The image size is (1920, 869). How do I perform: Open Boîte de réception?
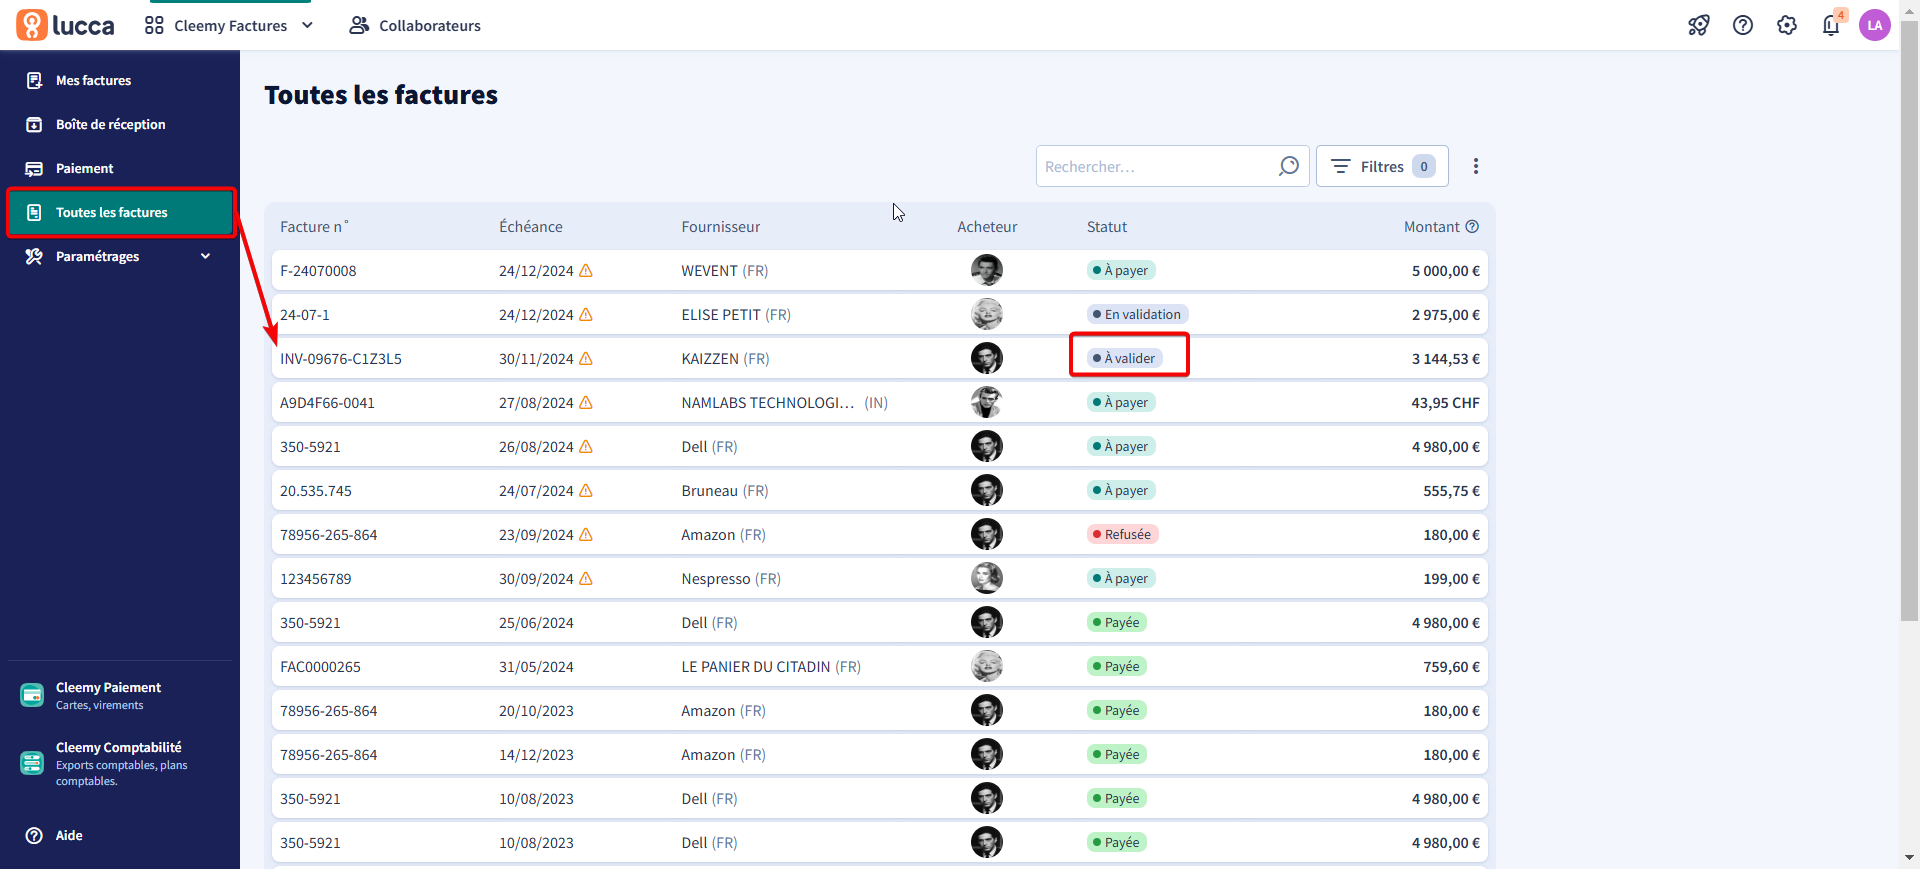(120, 124)
